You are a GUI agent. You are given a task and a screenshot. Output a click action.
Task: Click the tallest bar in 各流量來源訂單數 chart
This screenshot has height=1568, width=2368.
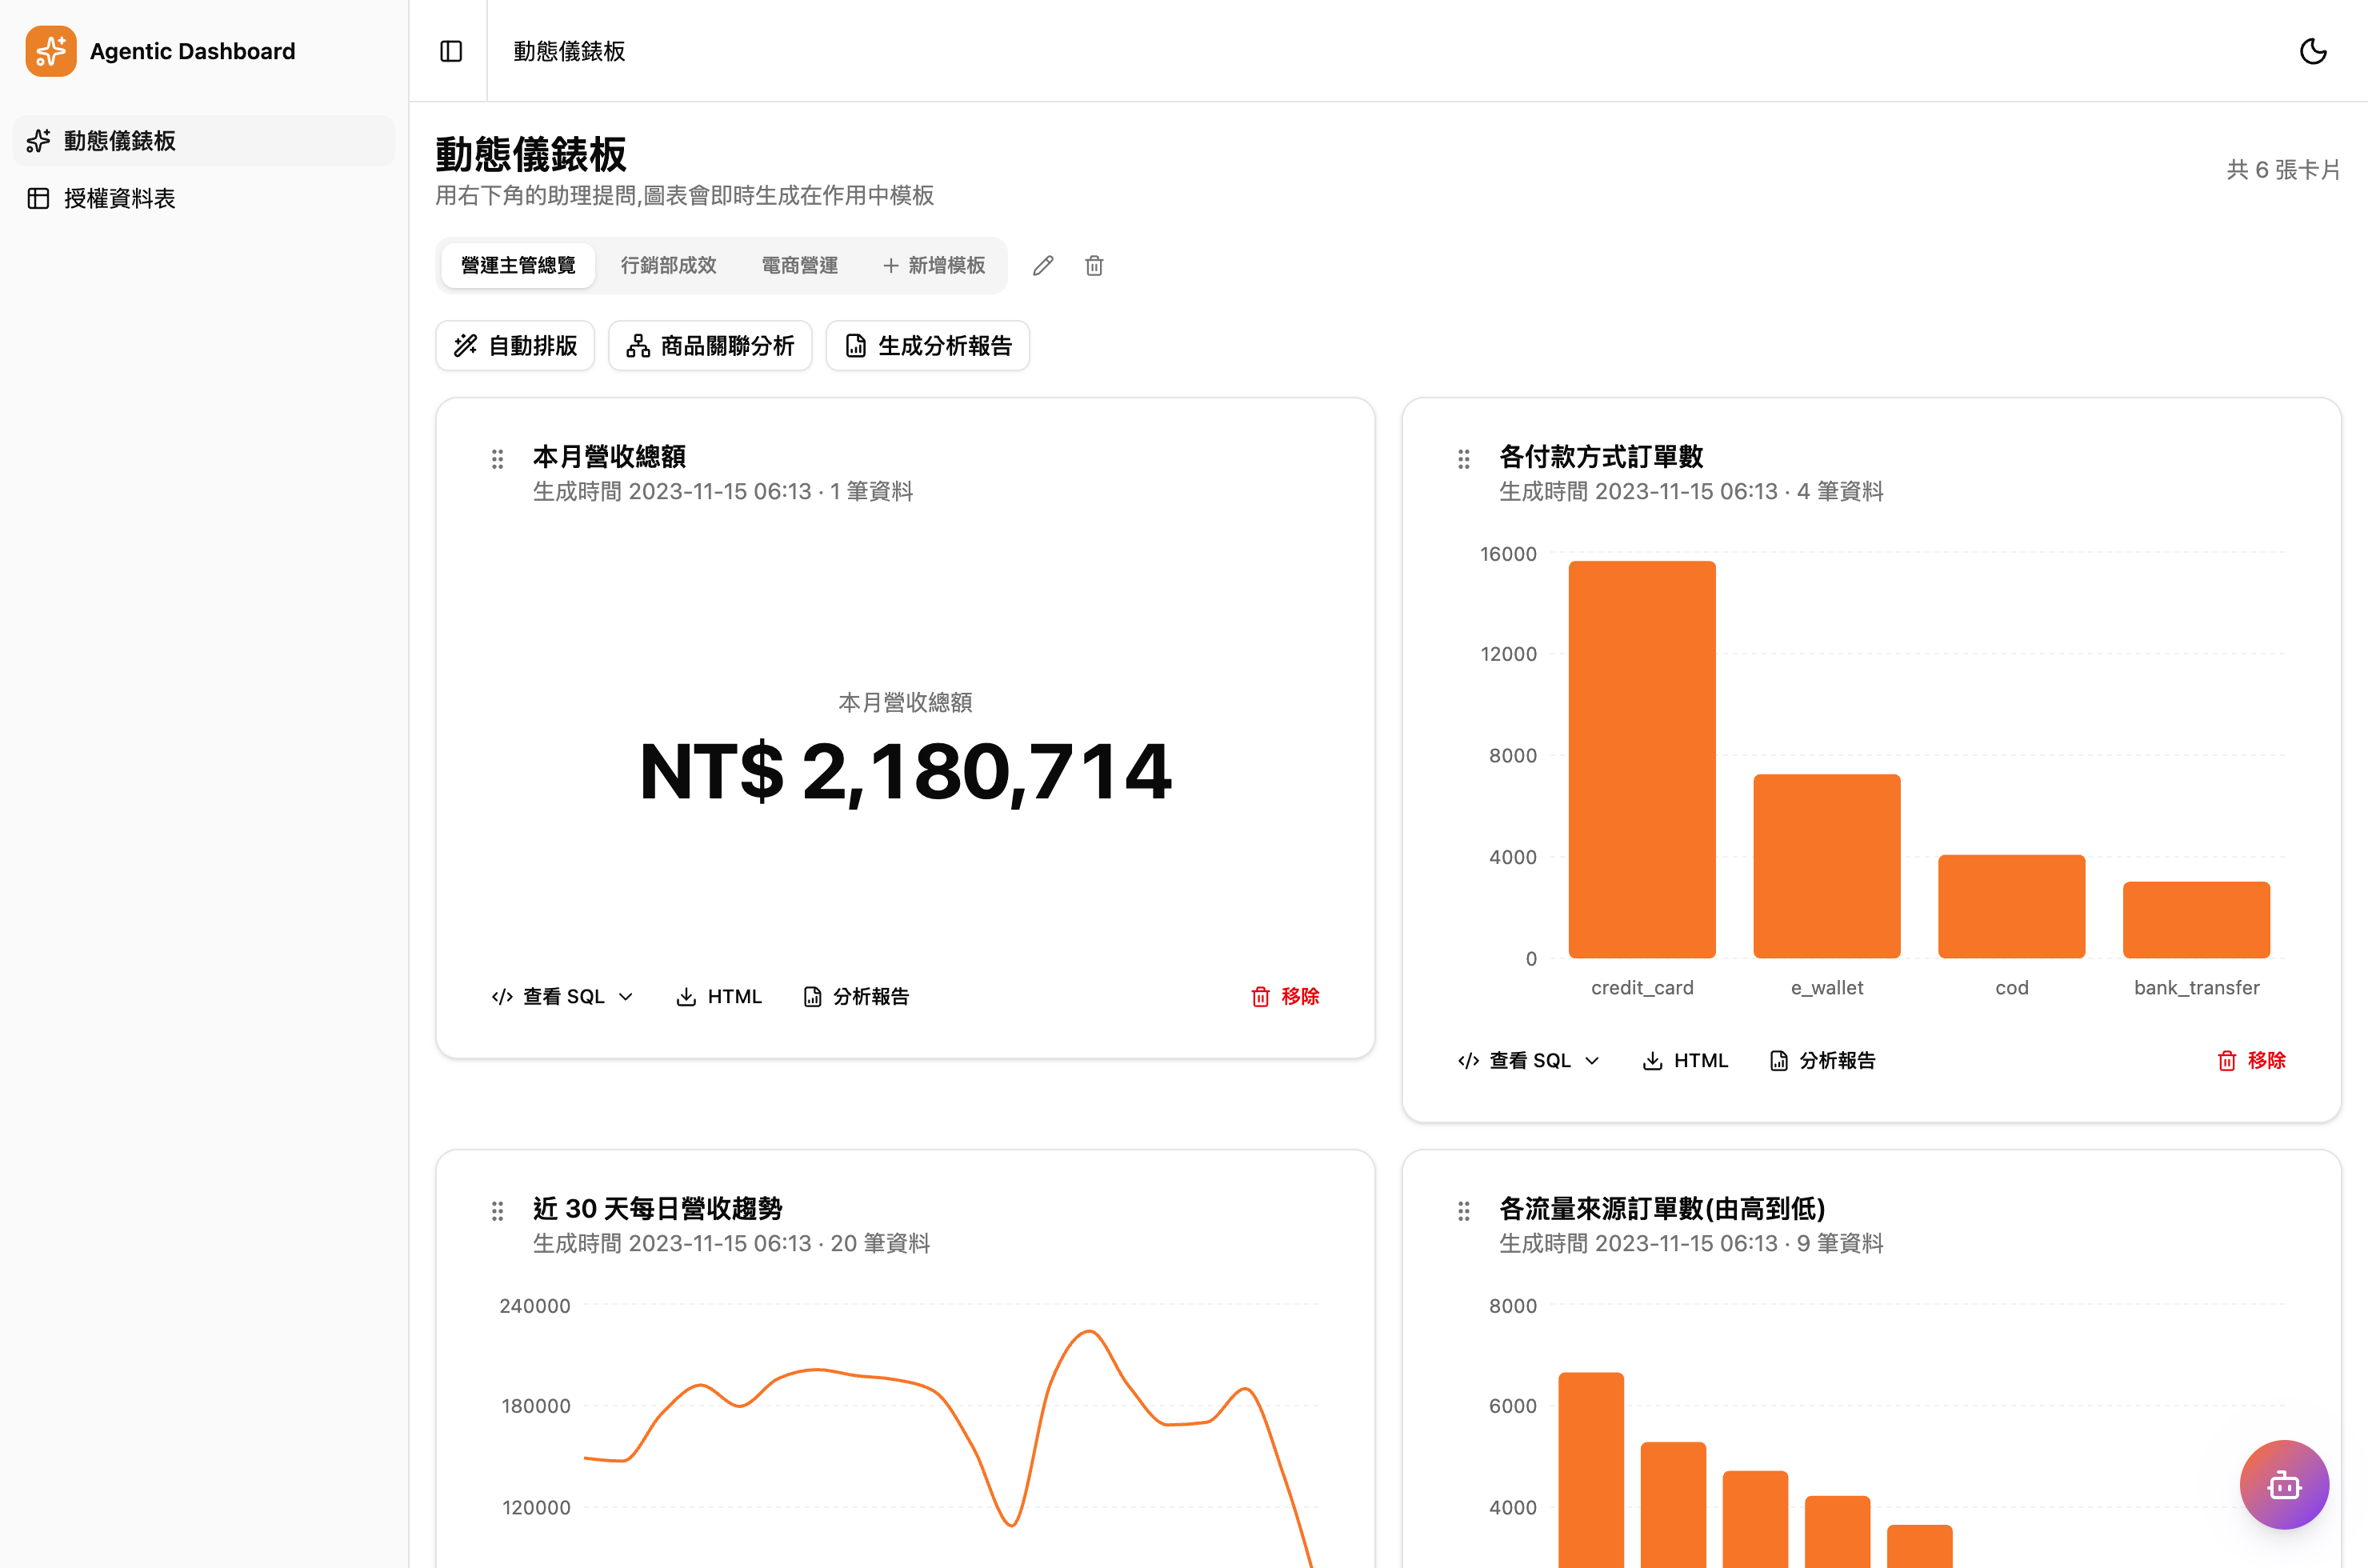tap(1591, 1470)
